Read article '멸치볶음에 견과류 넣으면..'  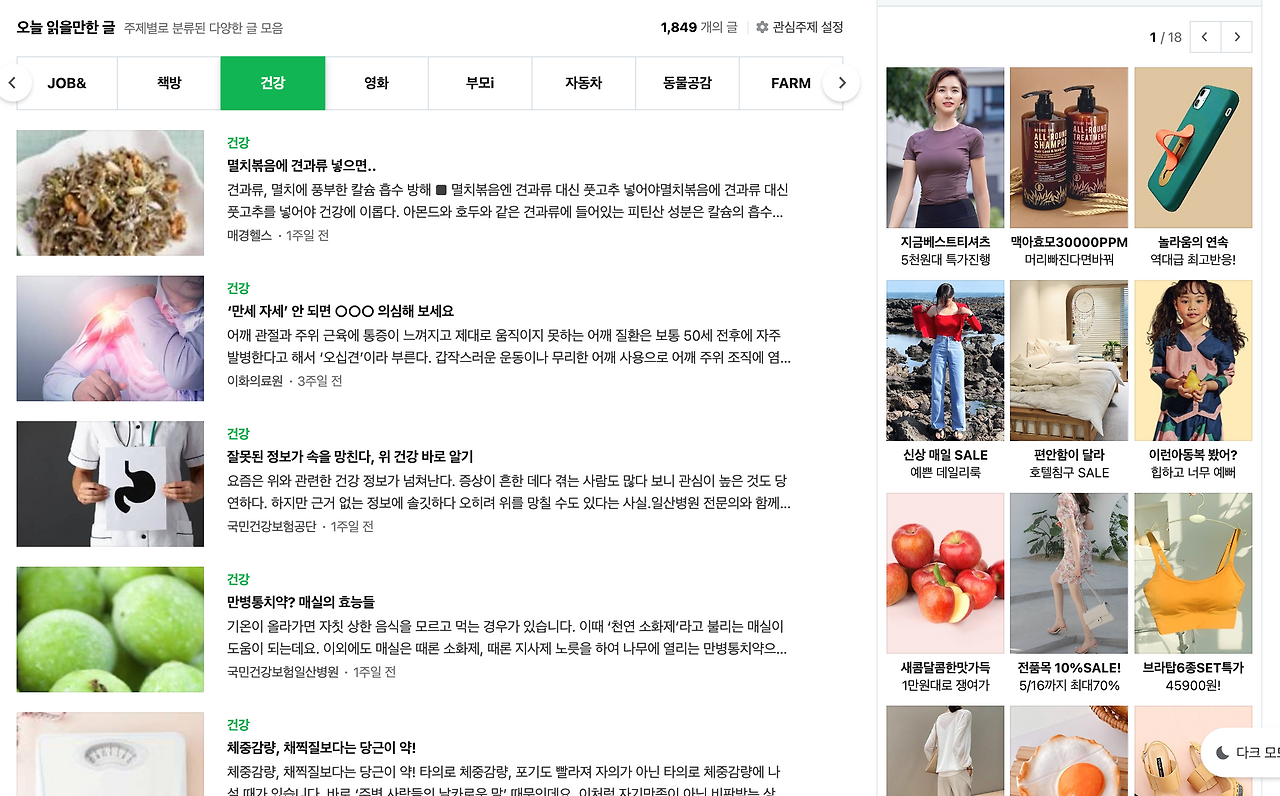click(x=301, y=166)
